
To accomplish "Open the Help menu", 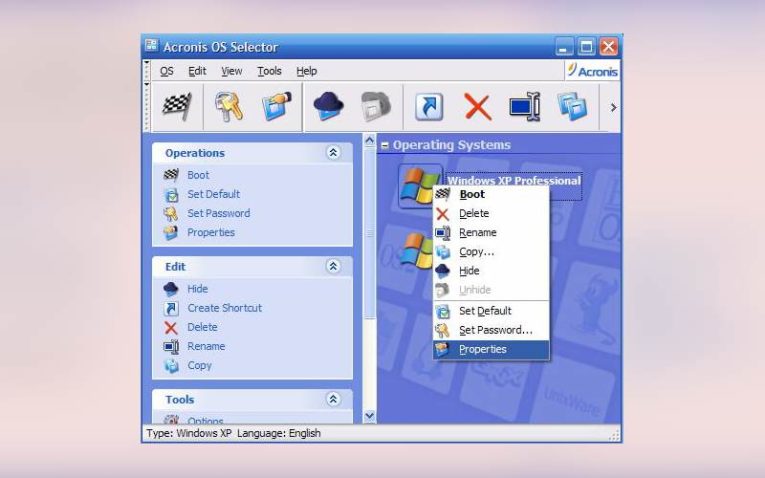I will point(306,71).
